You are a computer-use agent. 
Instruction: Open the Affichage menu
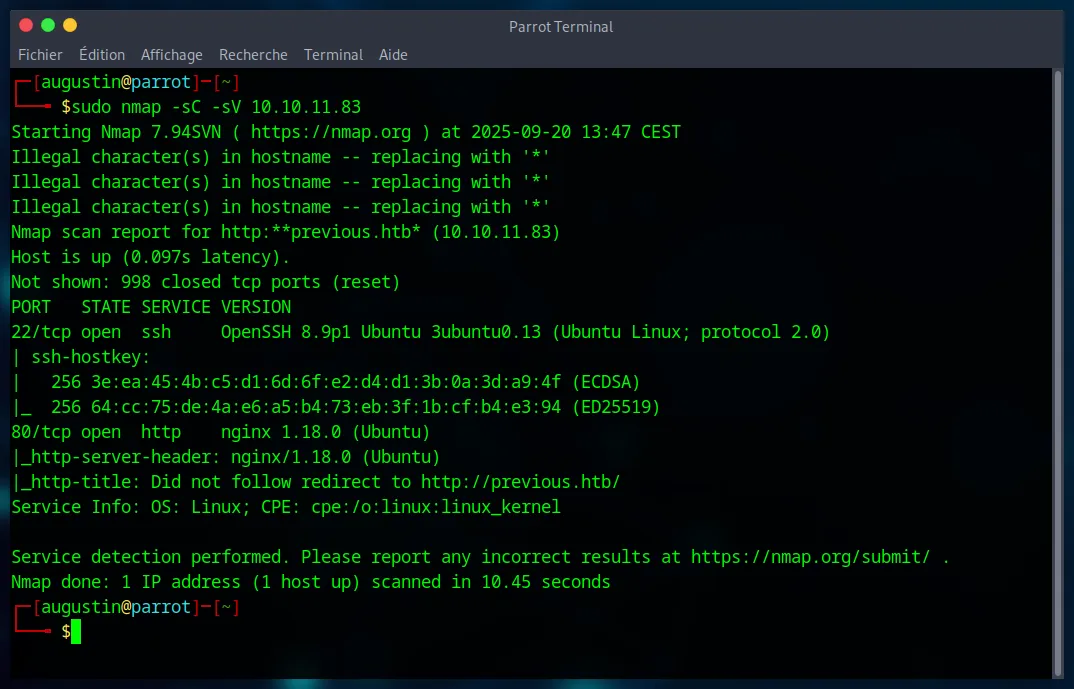tap(171, 55)
